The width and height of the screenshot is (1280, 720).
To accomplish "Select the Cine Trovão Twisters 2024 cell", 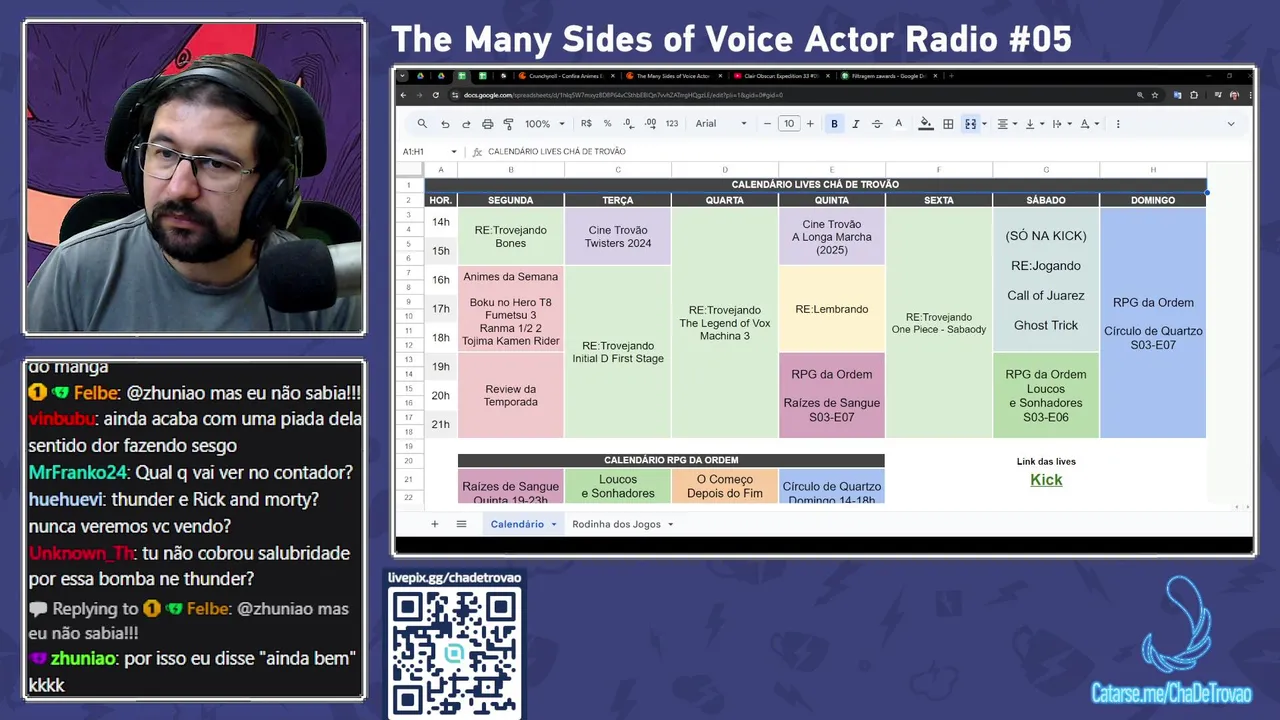I will [618, 236].
